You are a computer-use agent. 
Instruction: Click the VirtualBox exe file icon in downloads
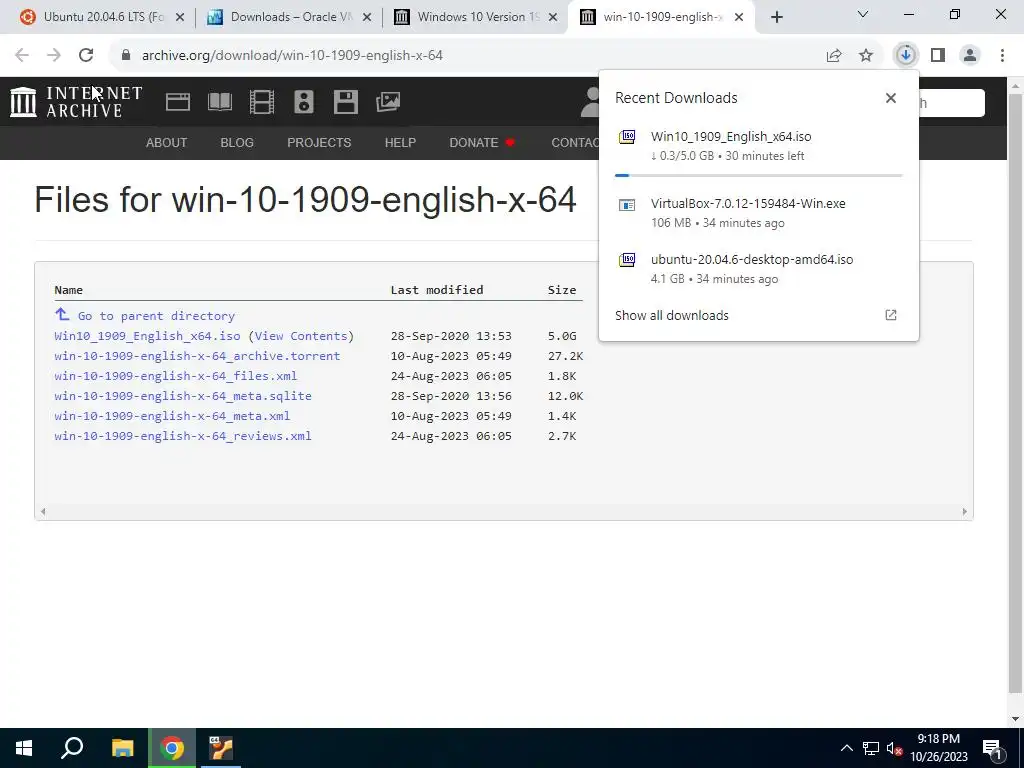(627, 205)
